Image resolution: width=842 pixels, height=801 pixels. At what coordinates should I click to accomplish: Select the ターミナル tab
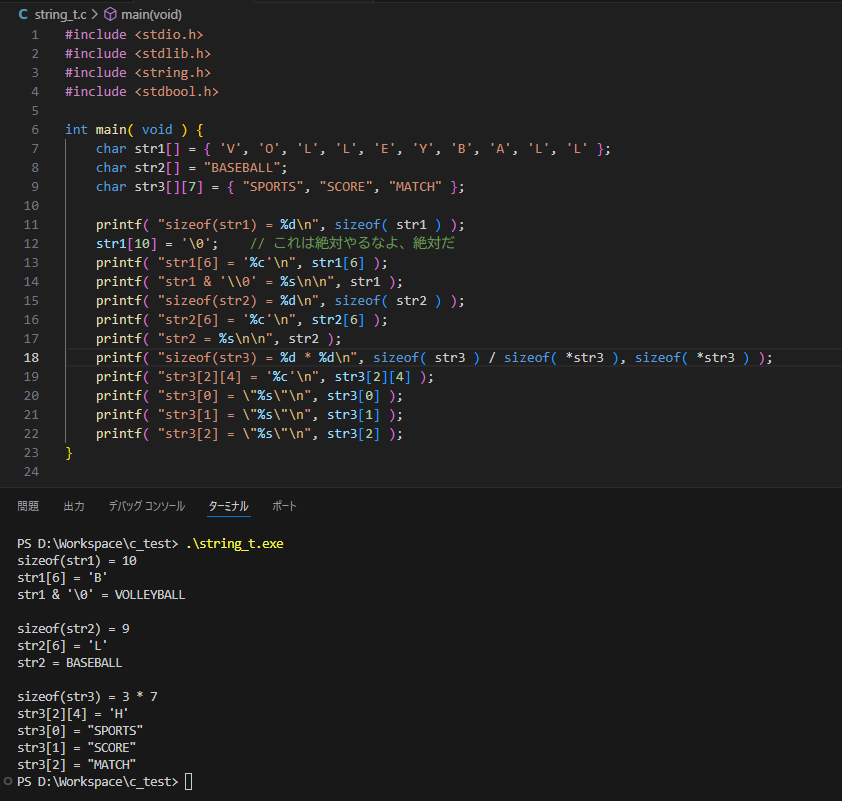[228, 506]
